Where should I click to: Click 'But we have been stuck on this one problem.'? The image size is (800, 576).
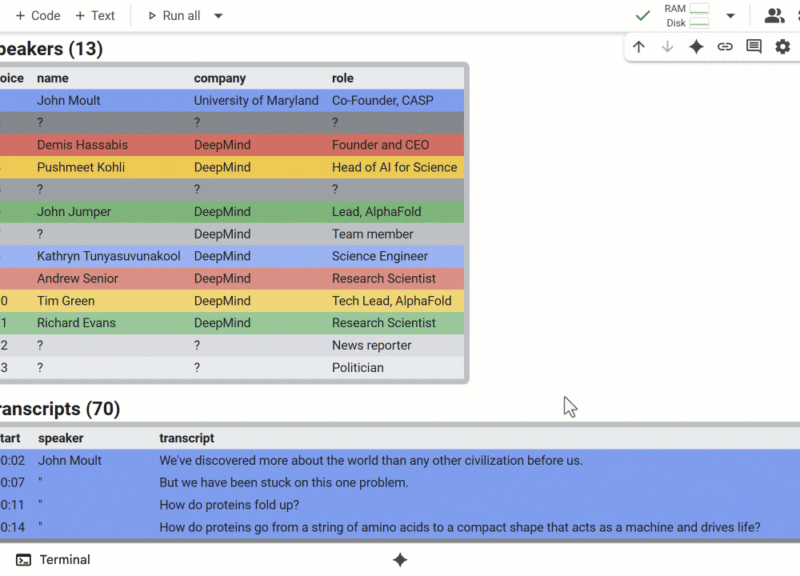pyautogui.click(x=284, y=483)
